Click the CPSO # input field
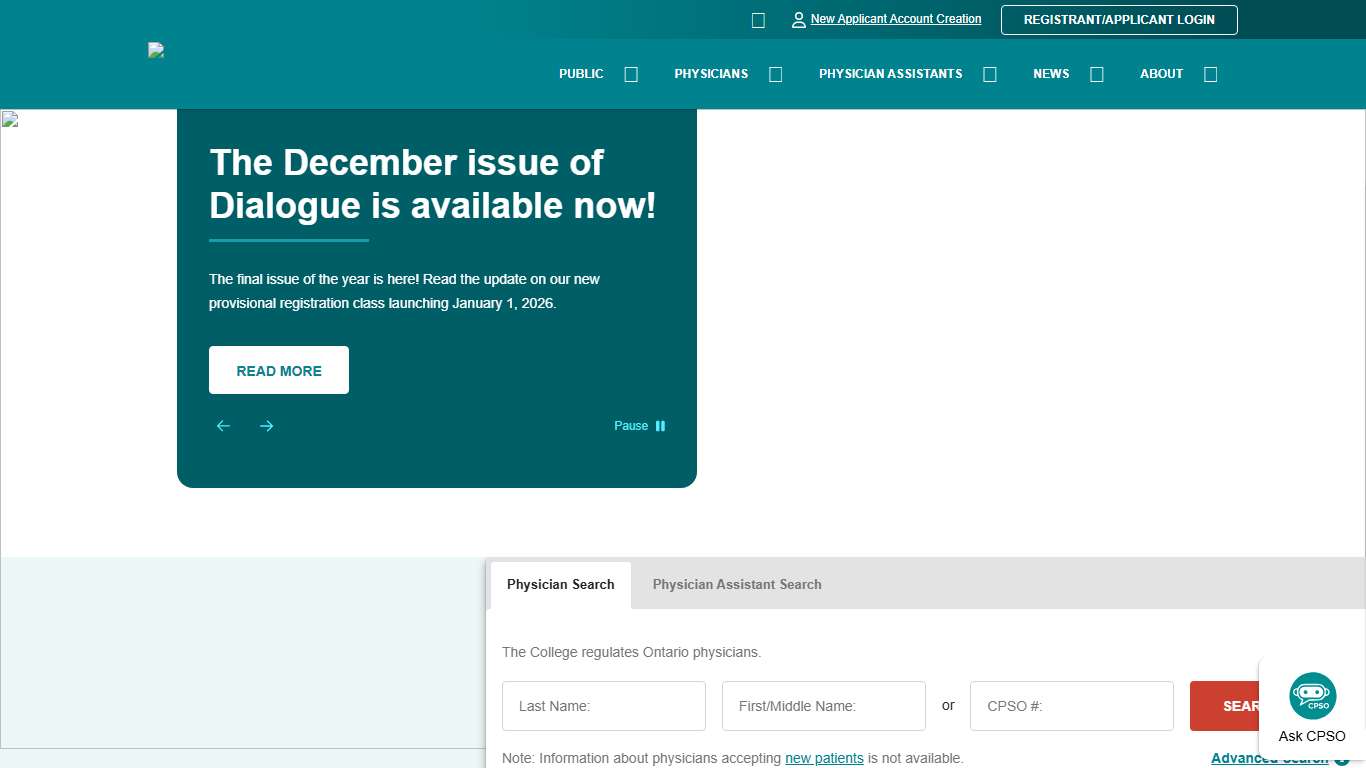 (1071, 706)
